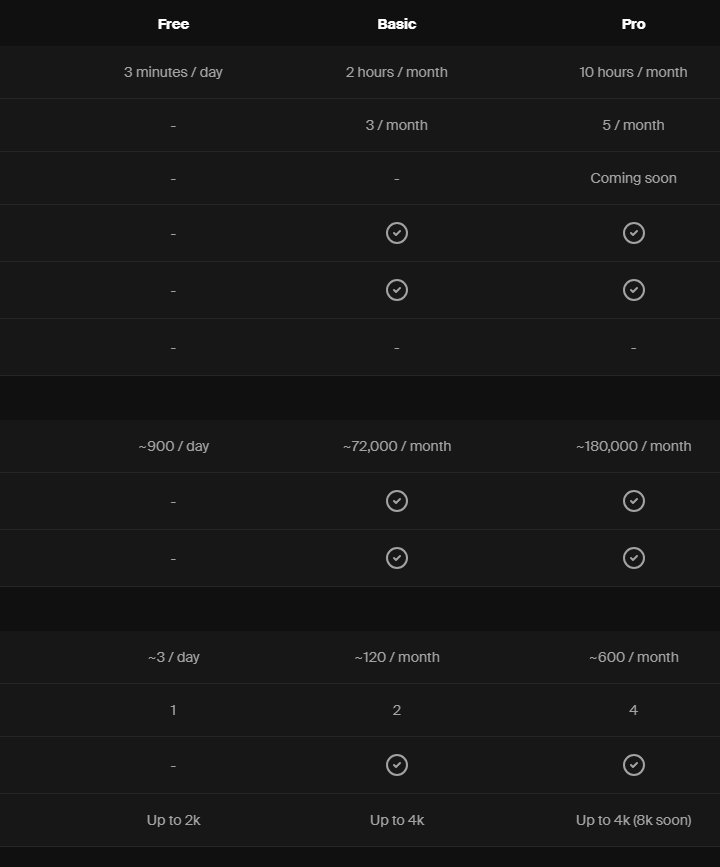Click Basic checkmark just below ~72,000 / month

(x=396, y=501)
